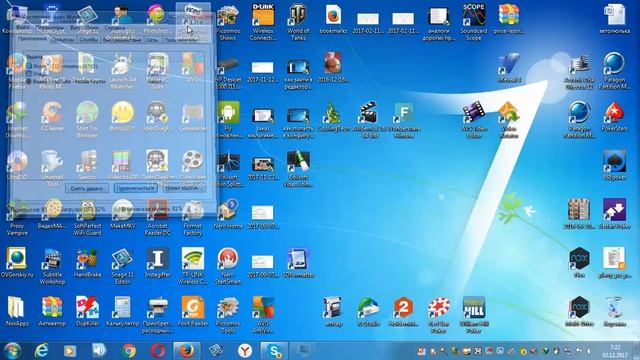Launch DupKiller shortcut

[87, 311]
